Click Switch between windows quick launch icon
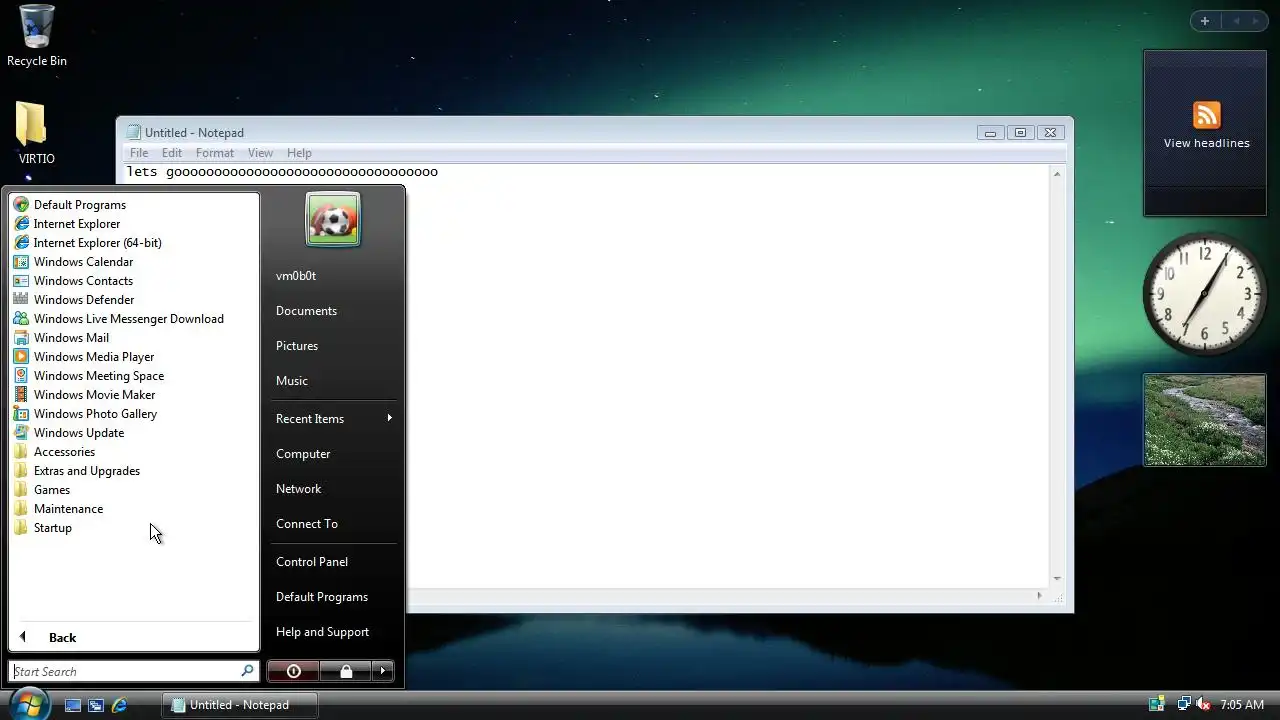The image size is (1280, 720). tap(96, 705)
